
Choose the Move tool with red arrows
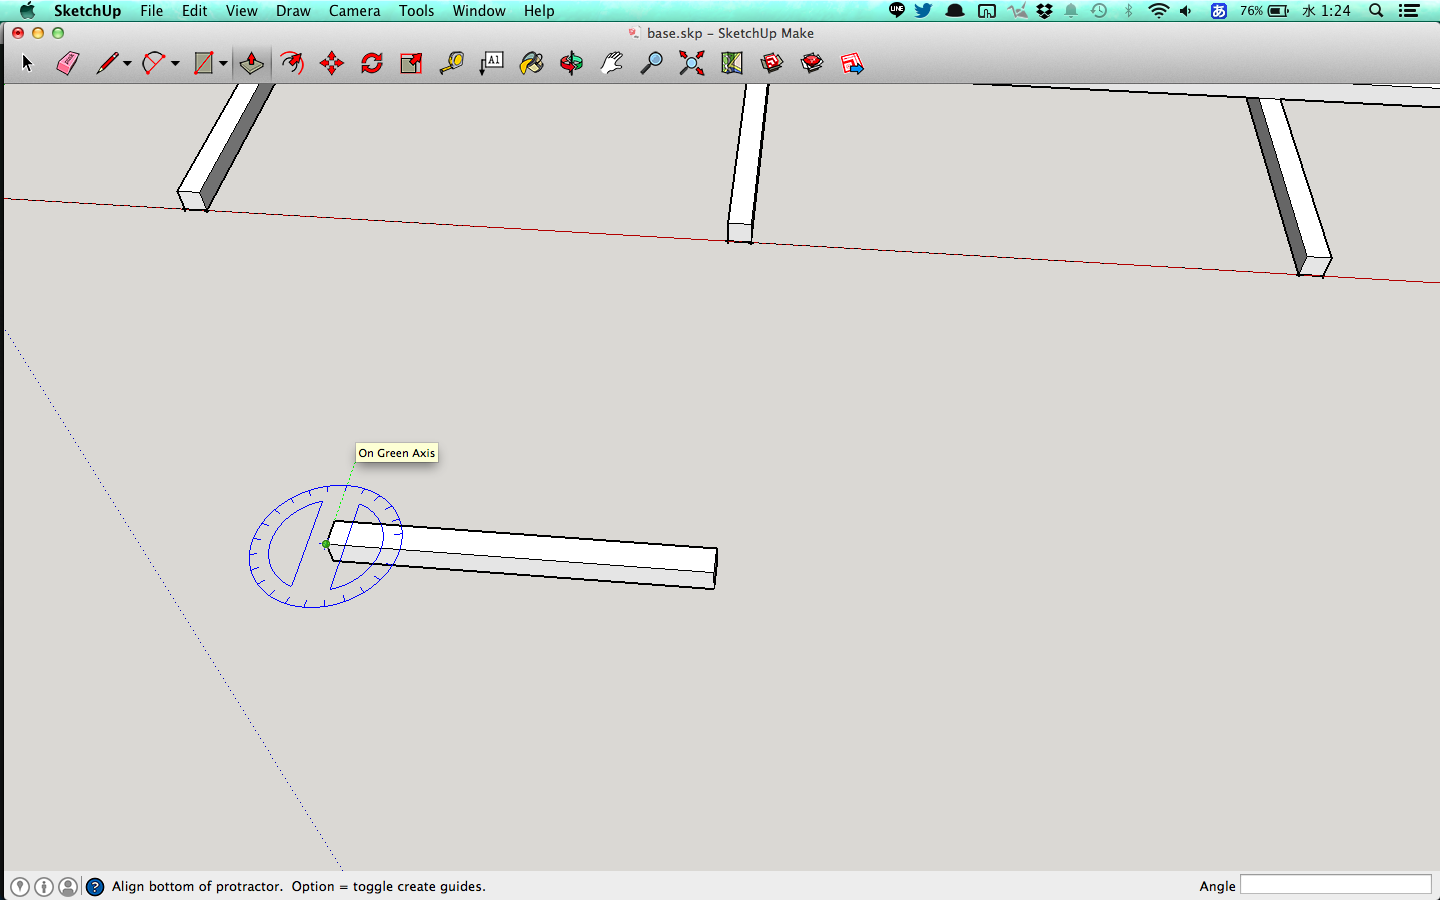(332, 63)
